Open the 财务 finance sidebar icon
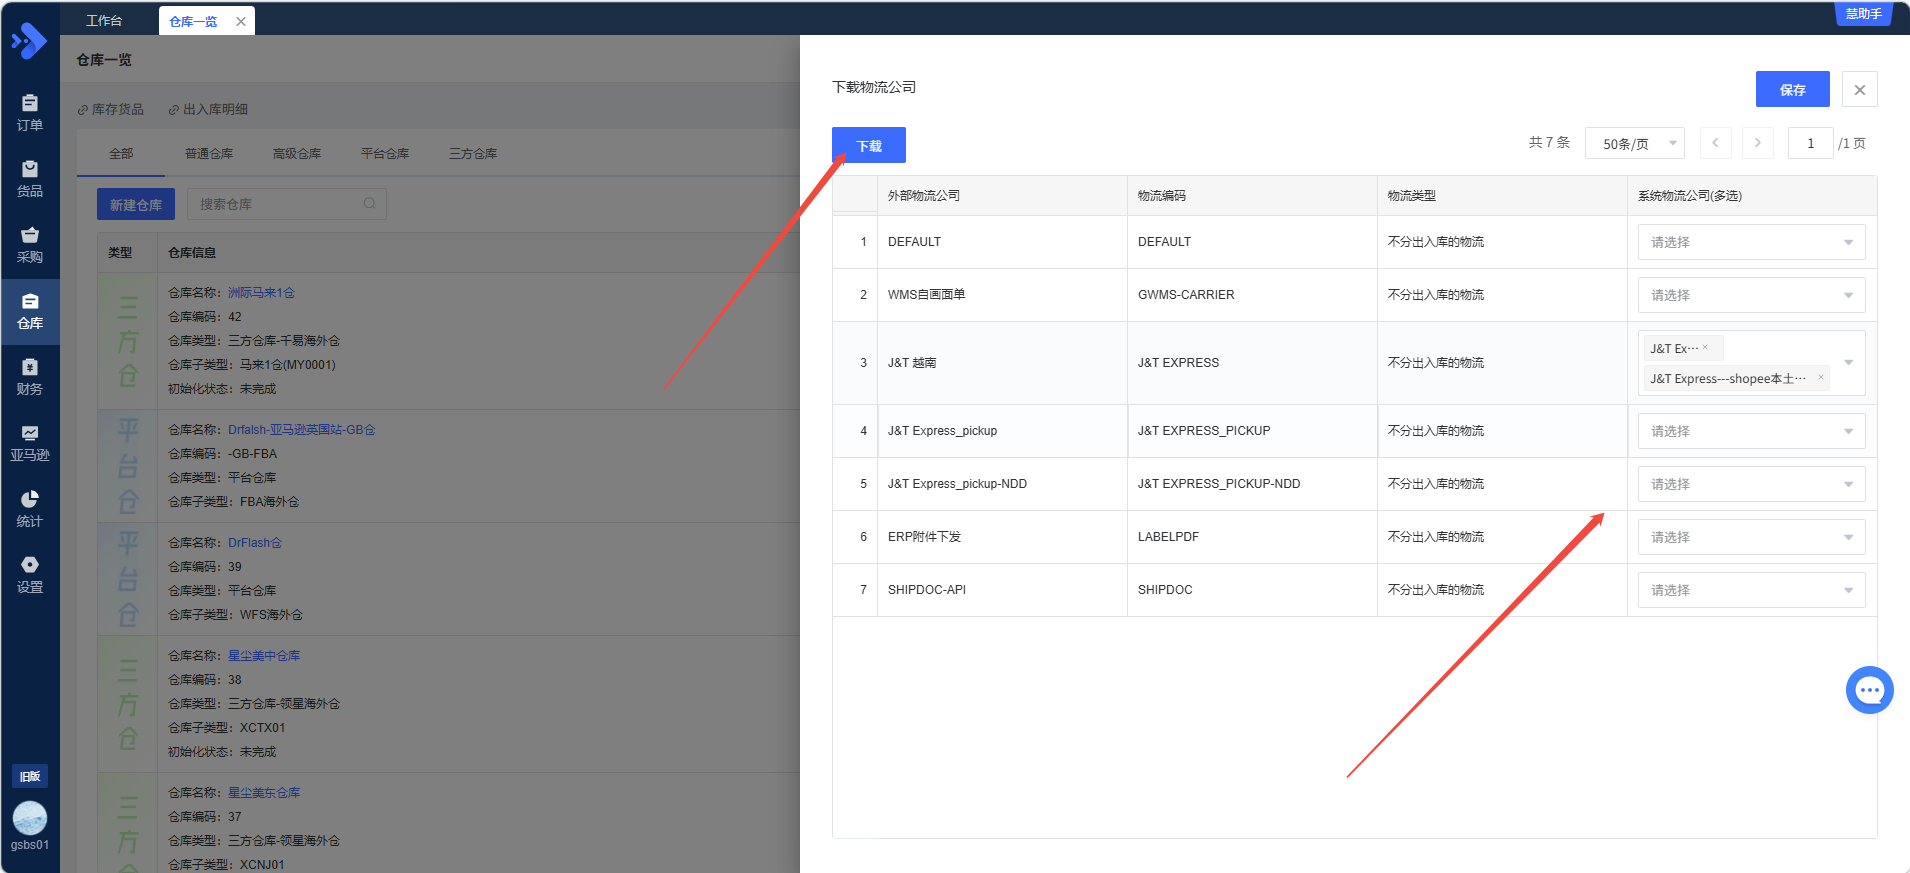Screen dimensions: 1910x873 30,376
